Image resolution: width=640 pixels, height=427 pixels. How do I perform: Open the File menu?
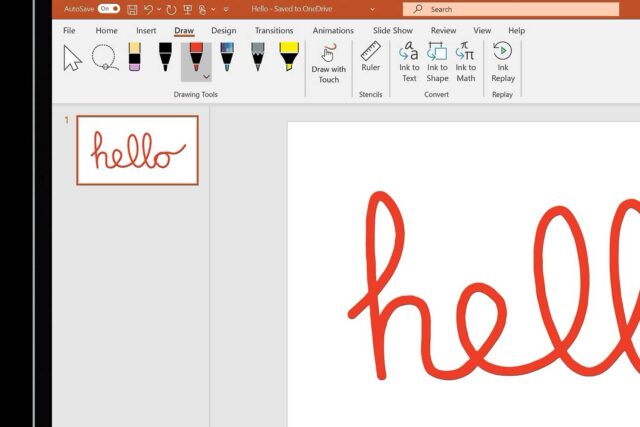69,31
